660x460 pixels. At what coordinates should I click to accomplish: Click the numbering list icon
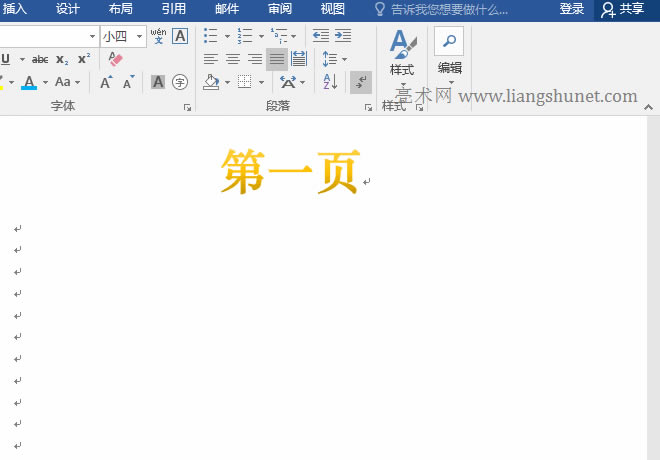pyautogui.click(x=245, y=36)
